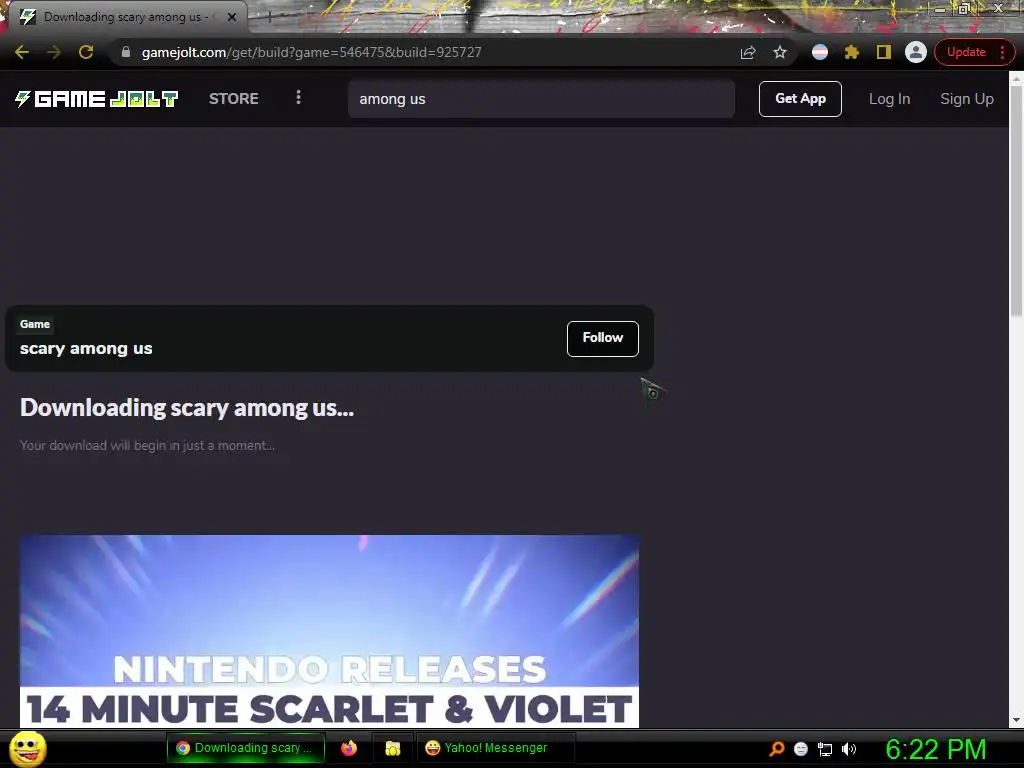Close the Downloading scary among us tab
The width and height of the screenshot is (1024, 768).
(232, 17)
